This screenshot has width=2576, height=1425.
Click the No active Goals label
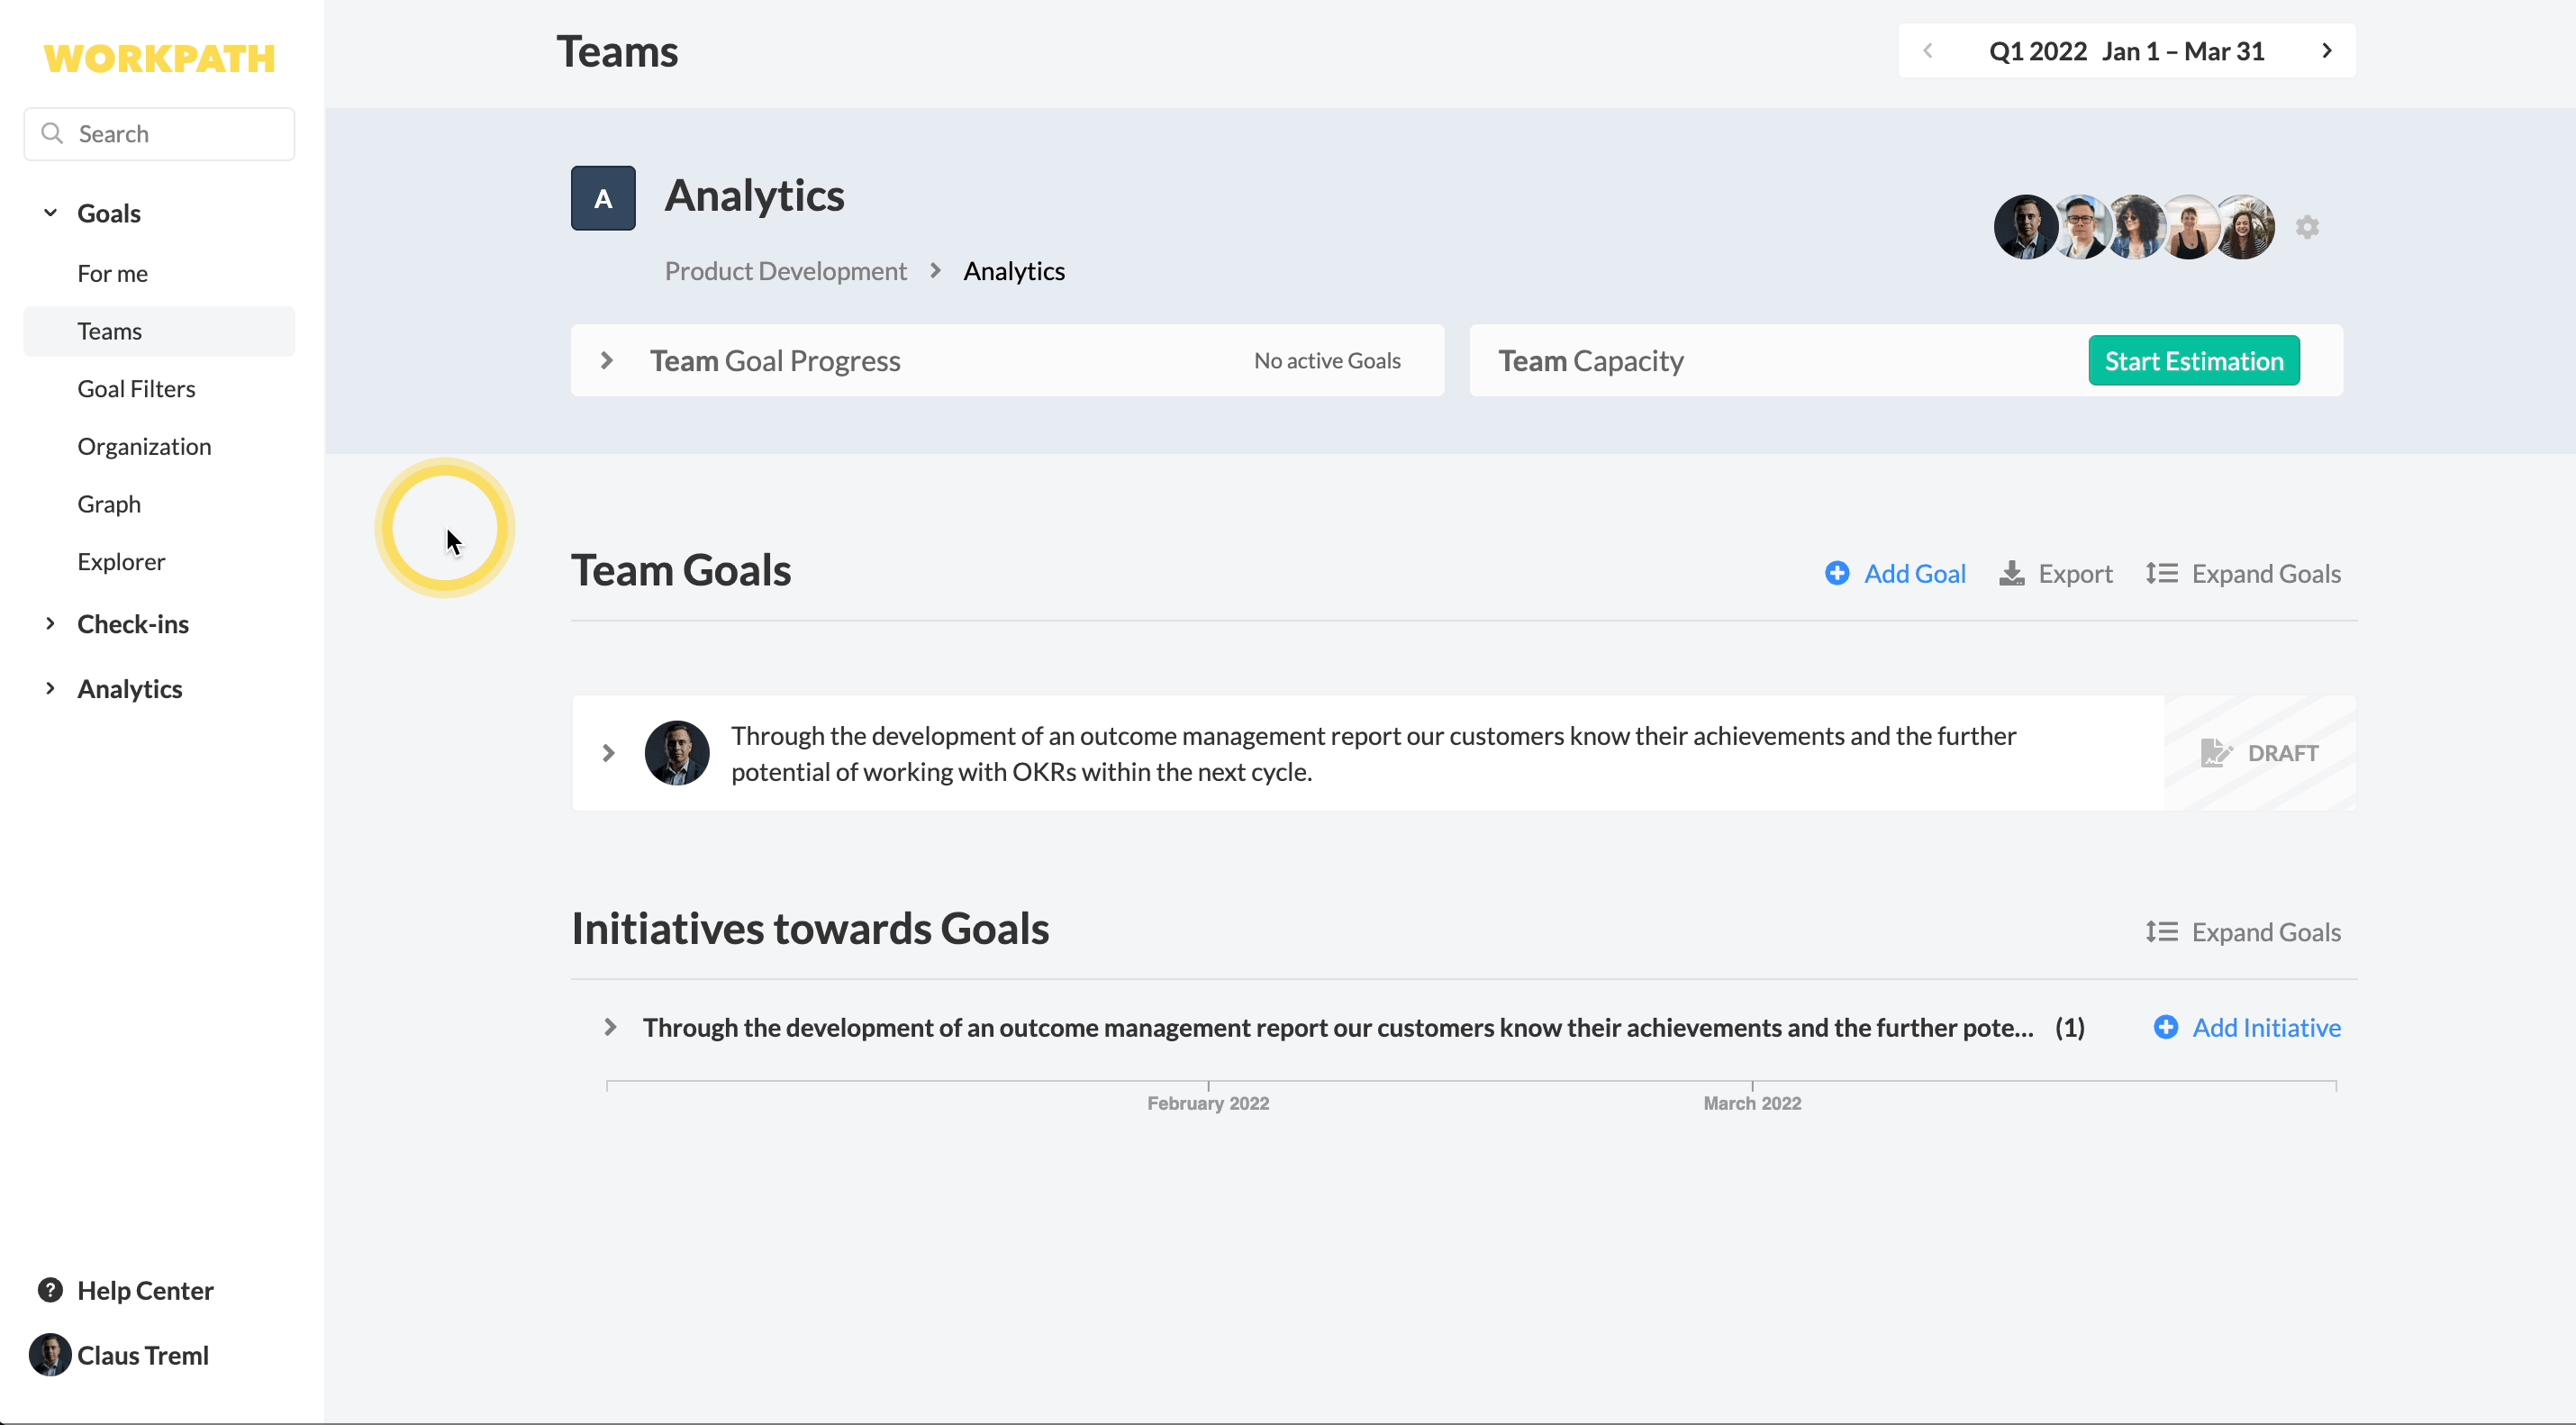coord(1327,360)
